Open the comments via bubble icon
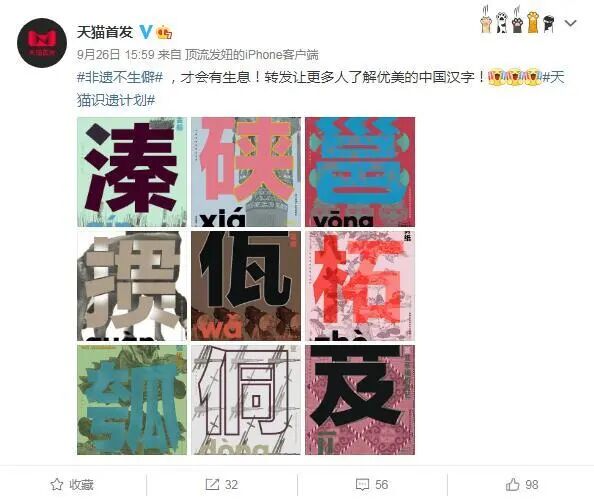The height and width of the screenshot is (502, 594). pyautogui.click(x=362, y=485)
